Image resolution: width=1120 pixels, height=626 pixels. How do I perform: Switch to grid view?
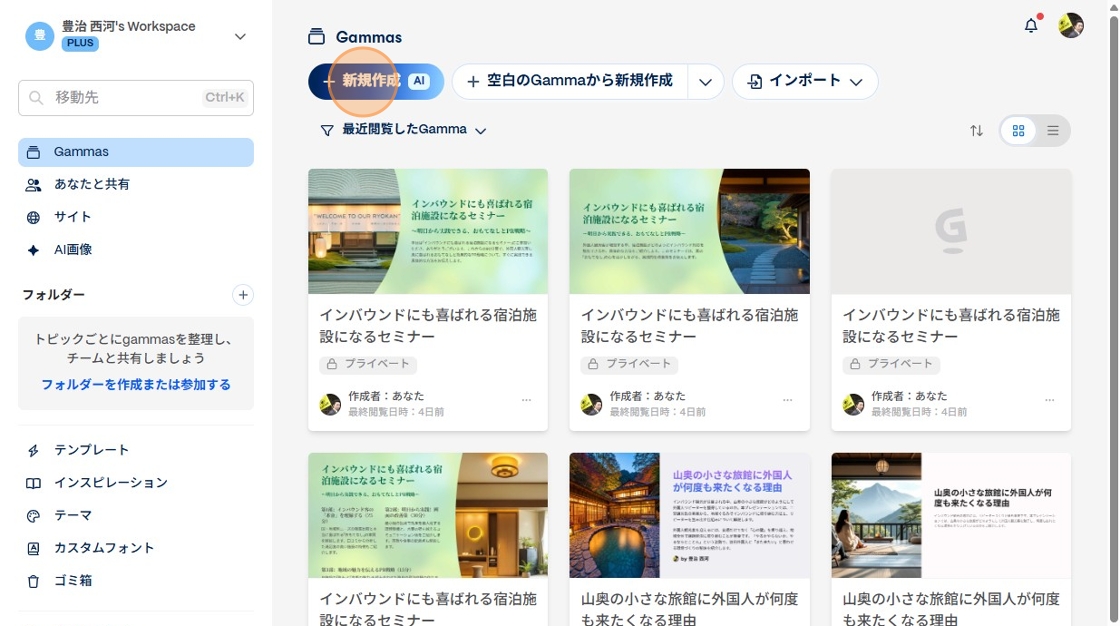(x=1019, y=131)
